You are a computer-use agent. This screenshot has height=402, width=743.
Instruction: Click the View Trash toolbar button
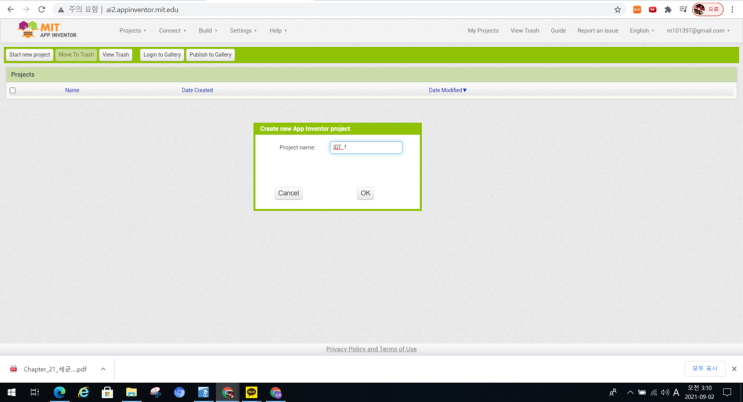point(116,55)
